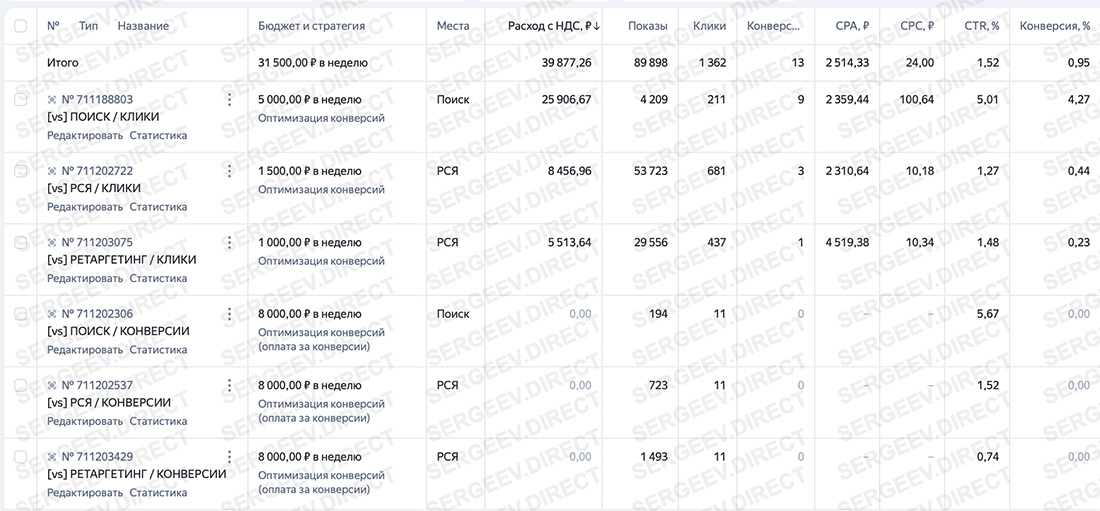The width and height of the screenshot is (1100, 511).
Task: Open campaign [vs] РСЯ / КОНВЕРСИИ
Action: pyautogui.click(x=109, y=403)
